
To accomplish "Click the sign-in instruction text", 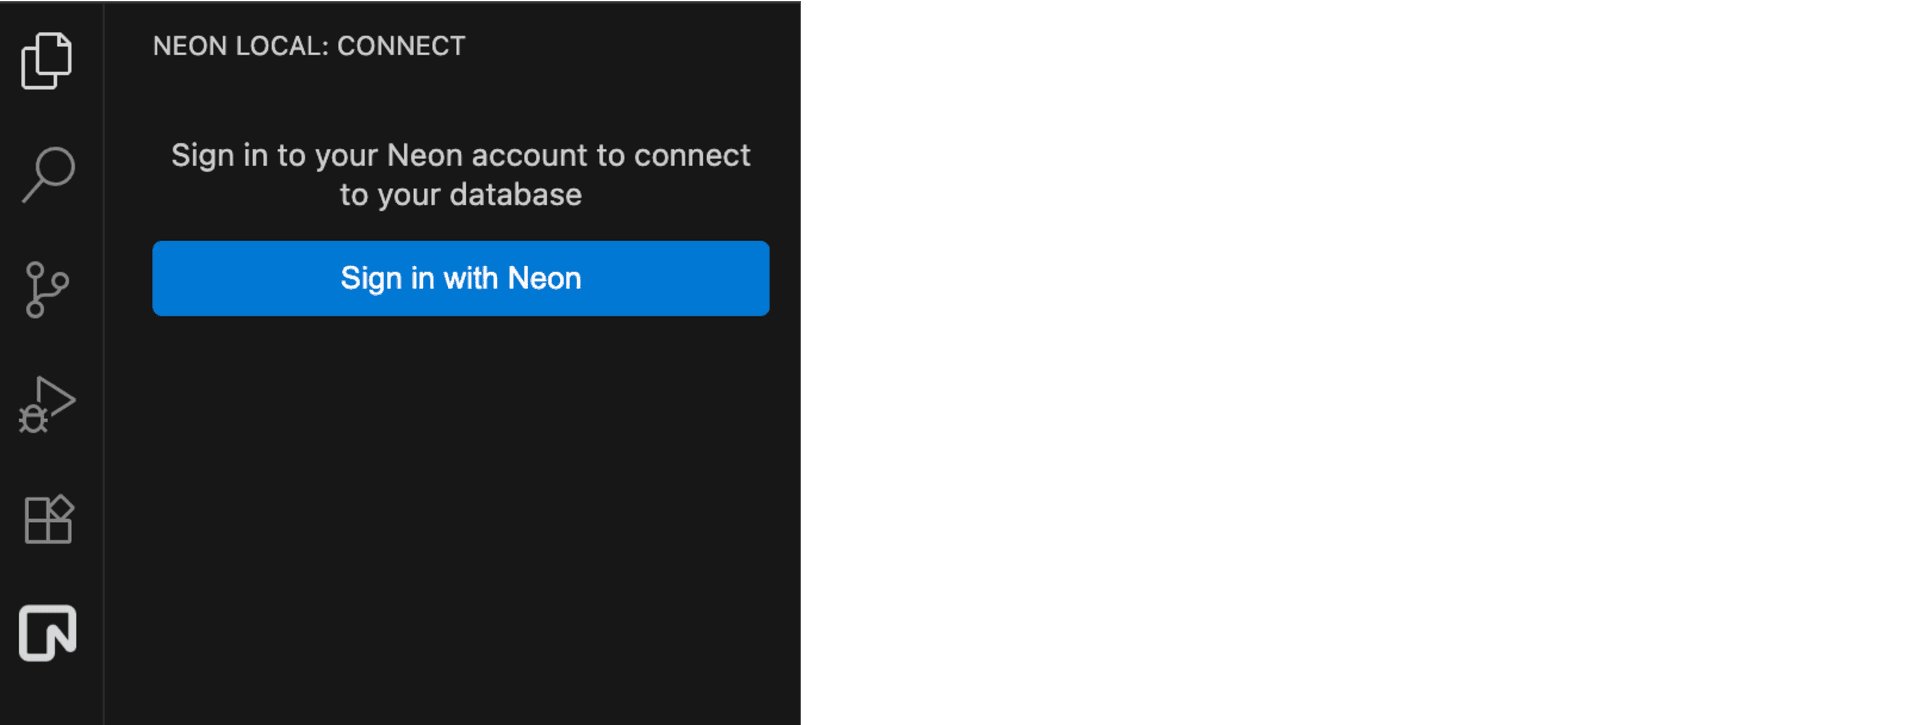I will [460, 174].
